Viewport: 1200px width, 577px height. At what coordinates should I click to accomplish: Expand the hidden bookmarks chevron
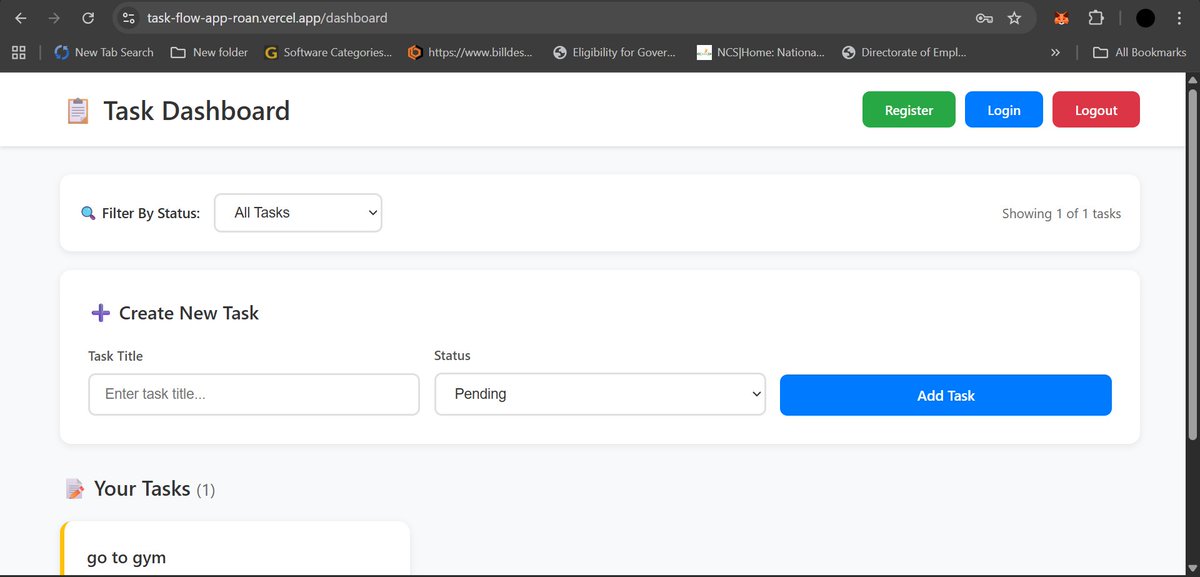(x=1055, y=52)
